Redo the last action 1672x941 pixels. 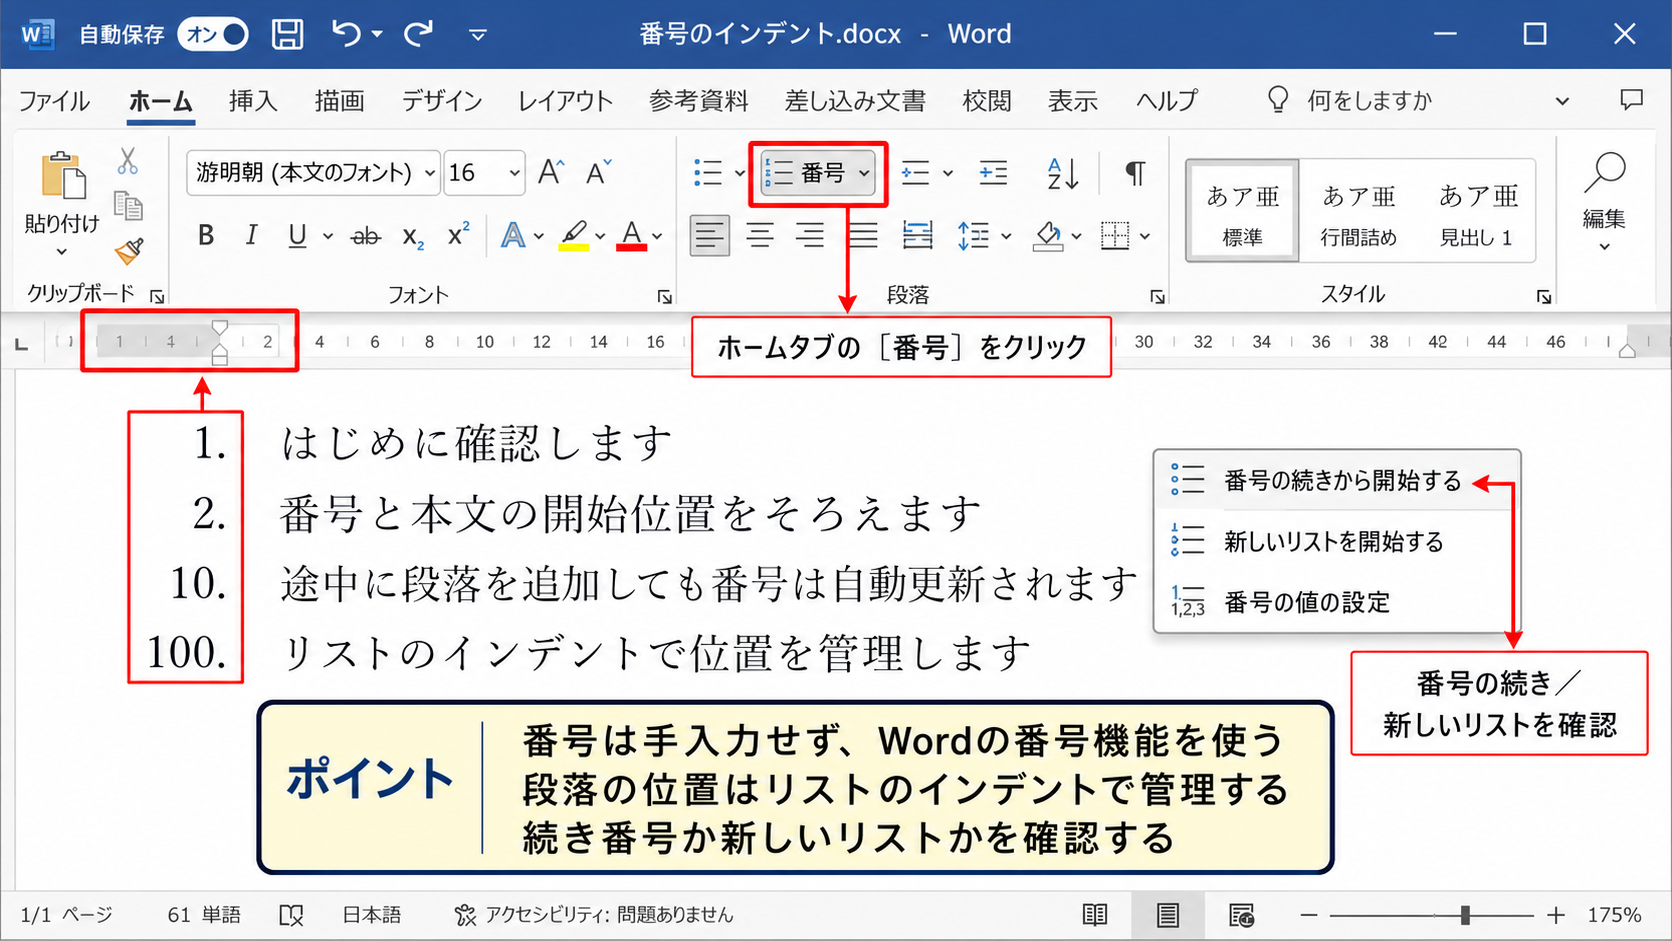419,34
